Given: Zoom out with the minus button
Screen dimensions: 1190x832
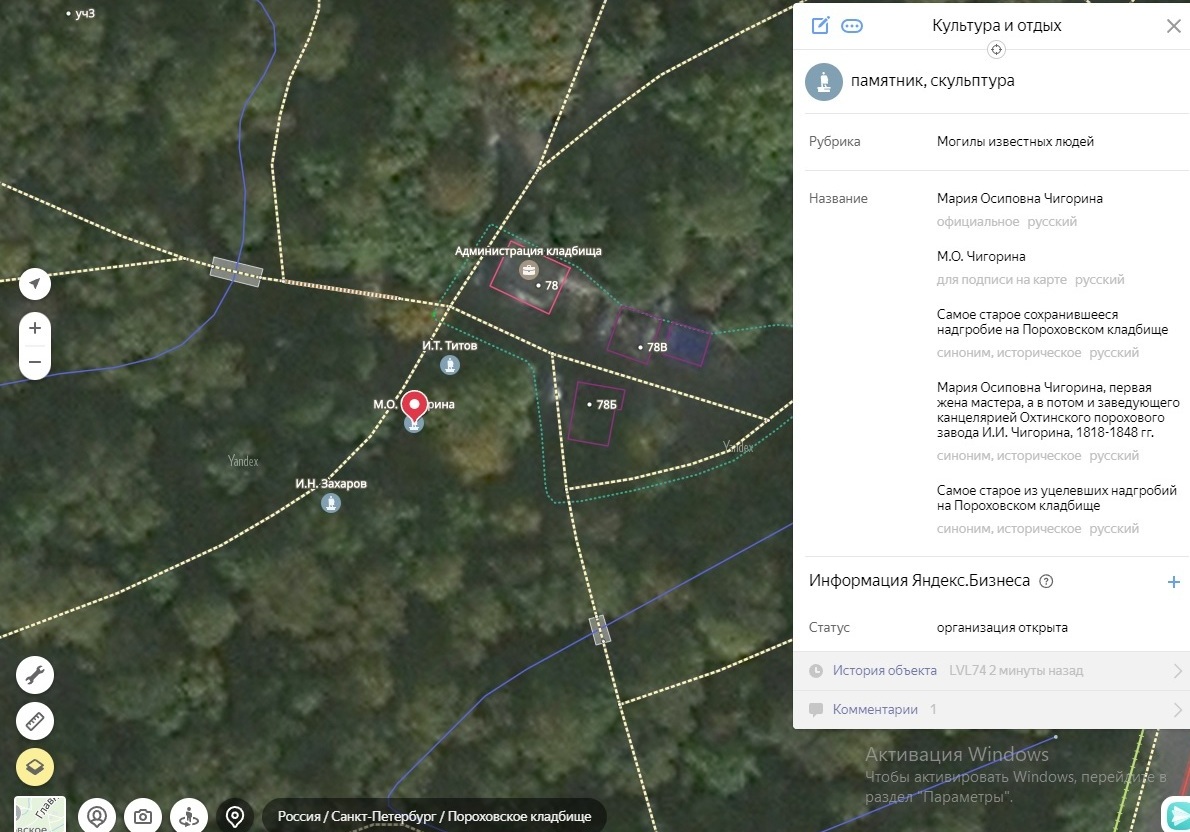Looking at the screenshot, I should 35,362.
